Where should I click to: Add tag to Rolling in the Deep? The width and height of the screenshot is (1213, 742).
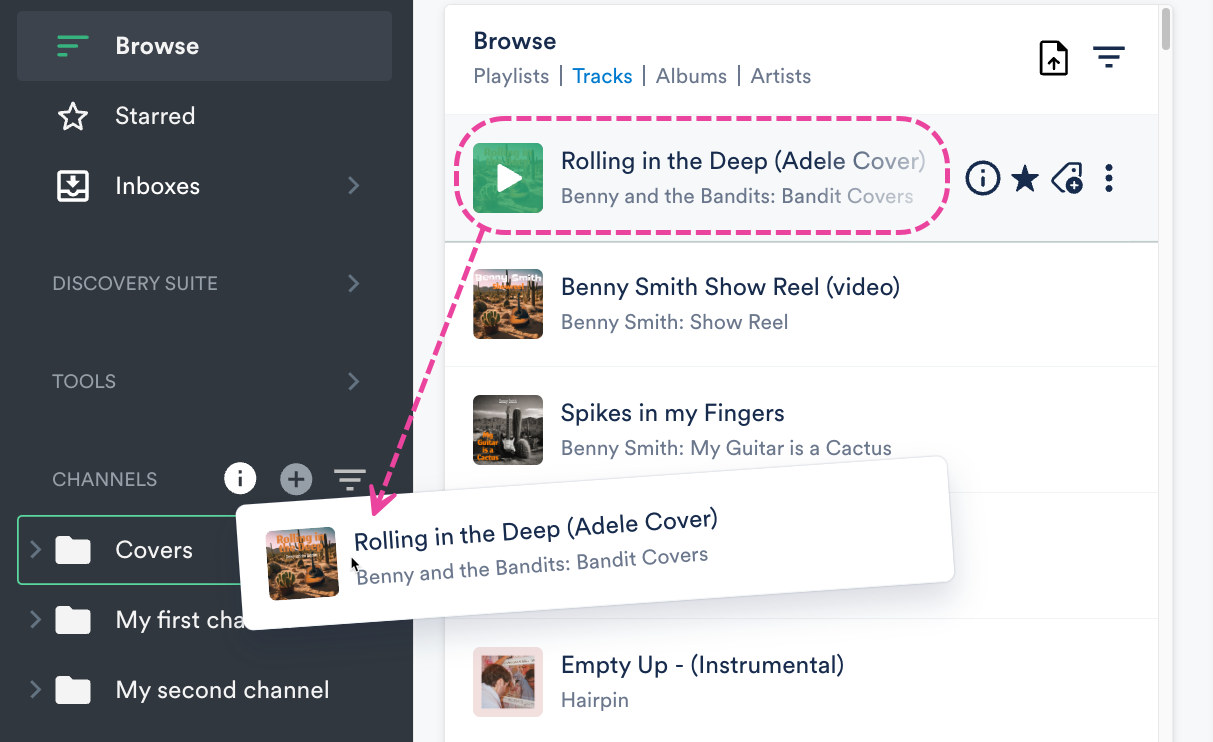[1067, 179]
